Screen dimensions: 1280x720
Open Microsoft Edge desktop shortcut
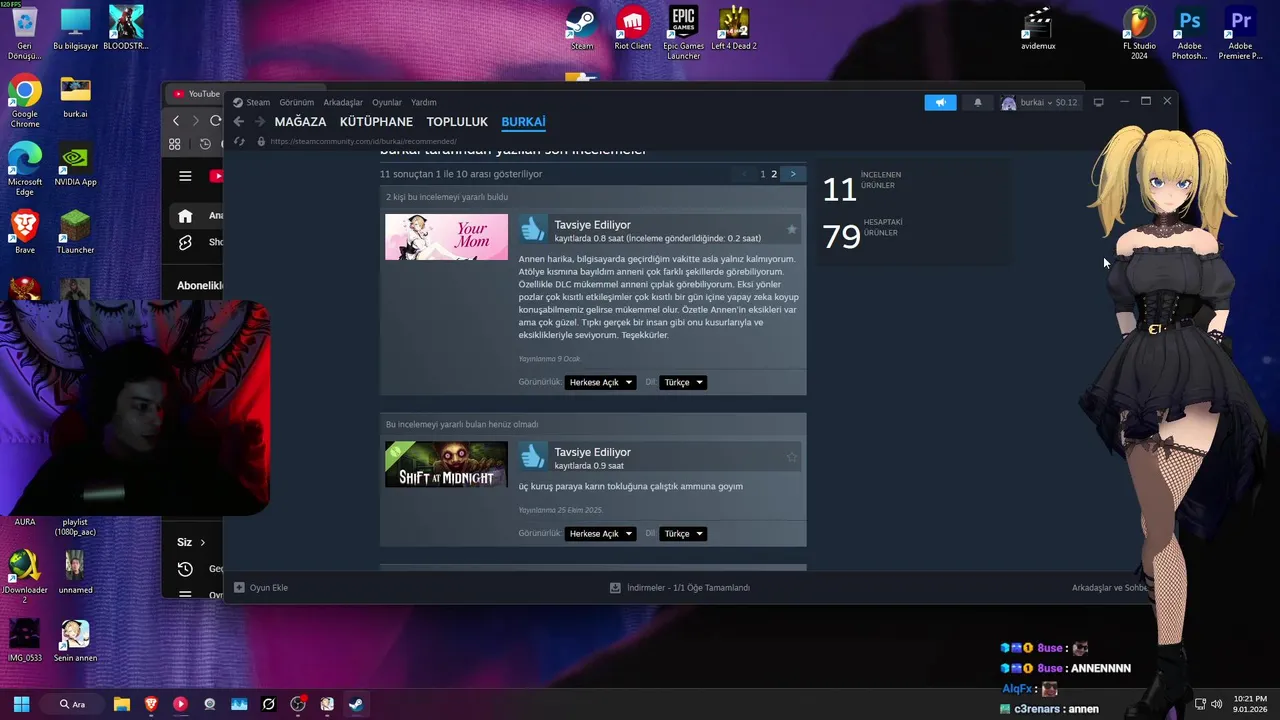(25, 168)
